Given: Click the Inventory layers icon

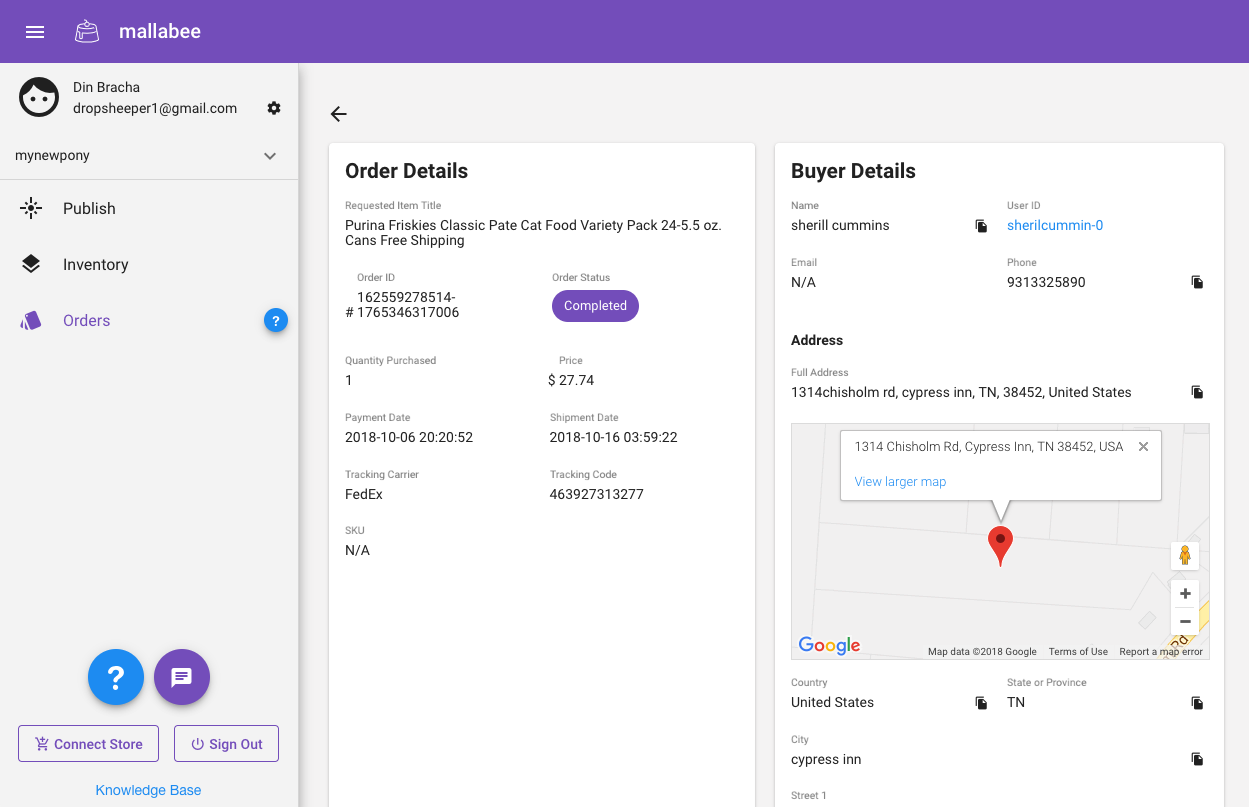Looking at the screenshot, I should pos(31,264).
